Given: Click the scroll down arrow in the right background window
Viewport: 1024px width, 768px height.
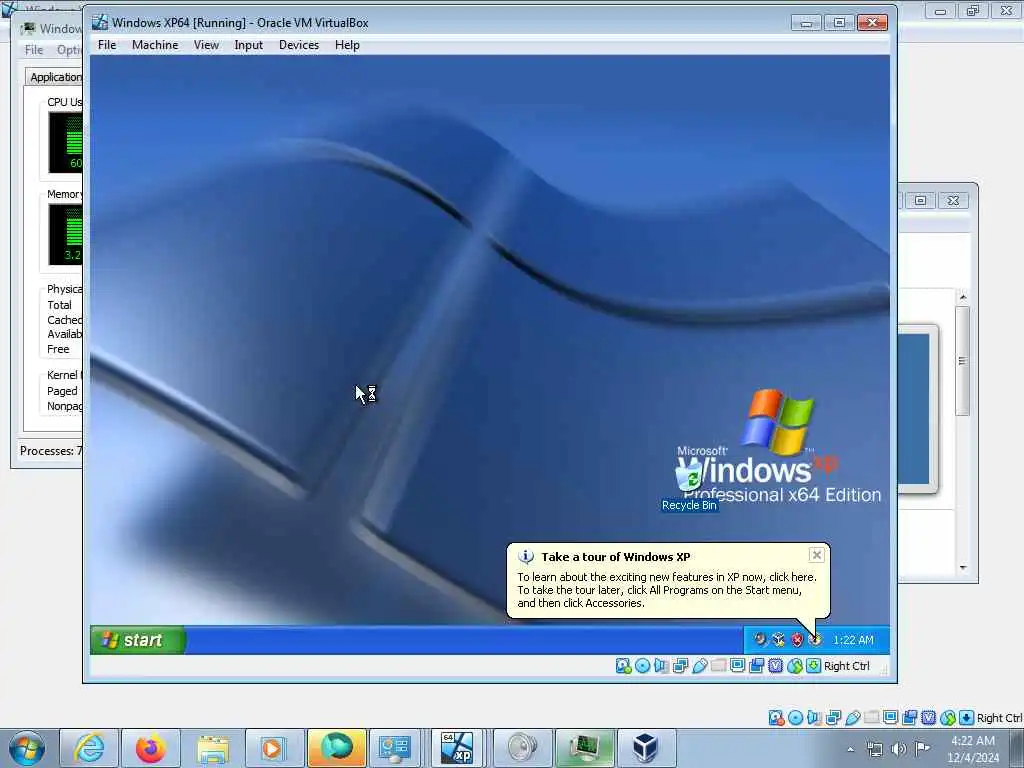Looking at the screenshot, I should click(x=963, y=568).
